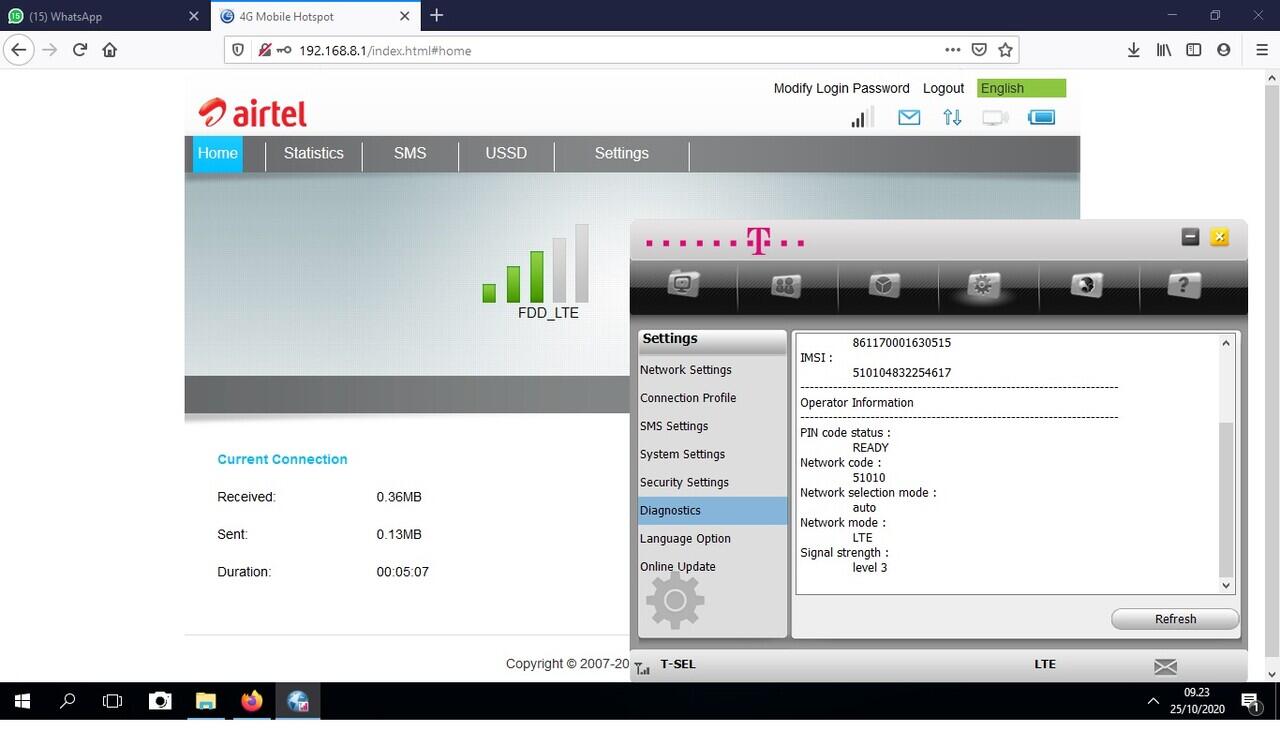Click the Refresh button
The image size is (1280, 731).
pos(1175,619)
